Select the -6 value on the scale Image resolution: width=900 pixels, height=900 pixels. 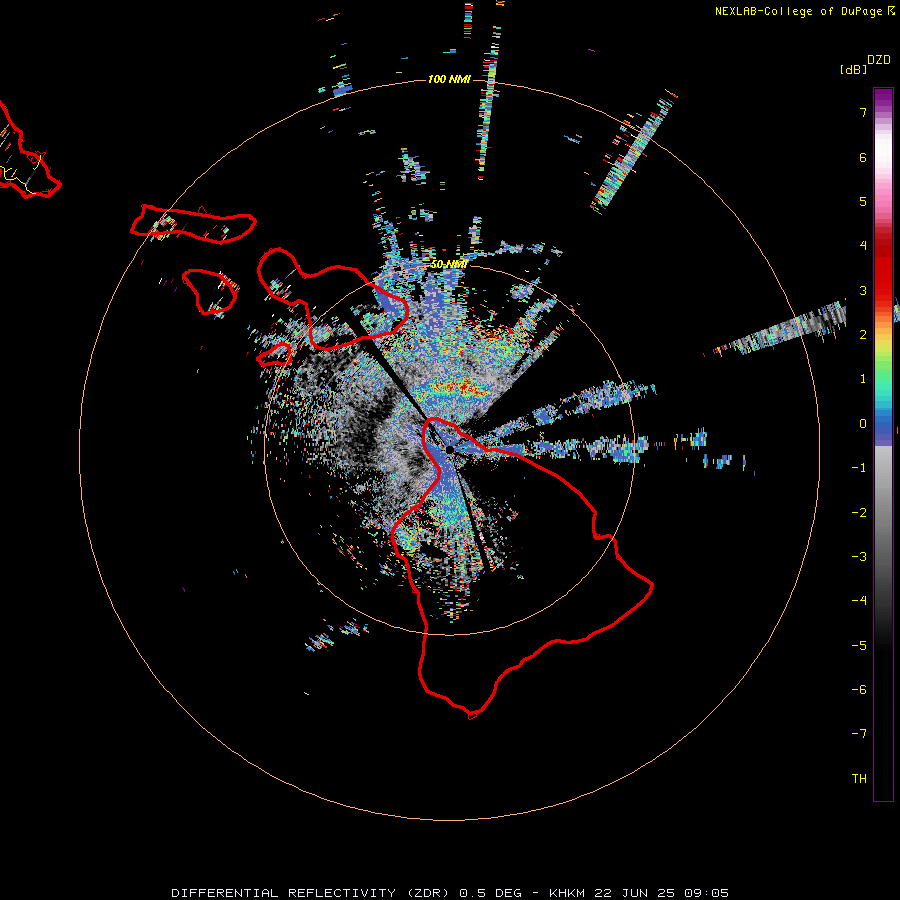pos(859,690)
